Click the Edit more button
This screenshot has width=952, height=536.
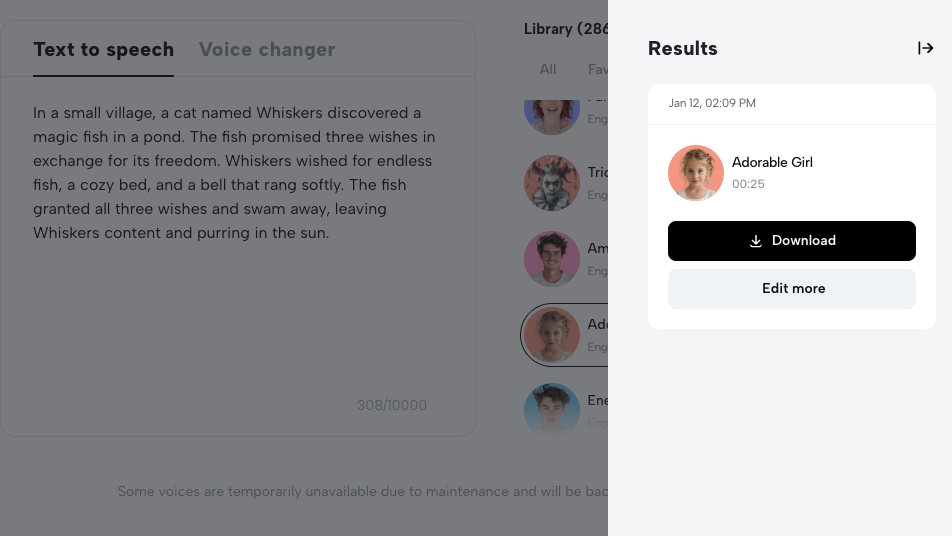(791, 289)
